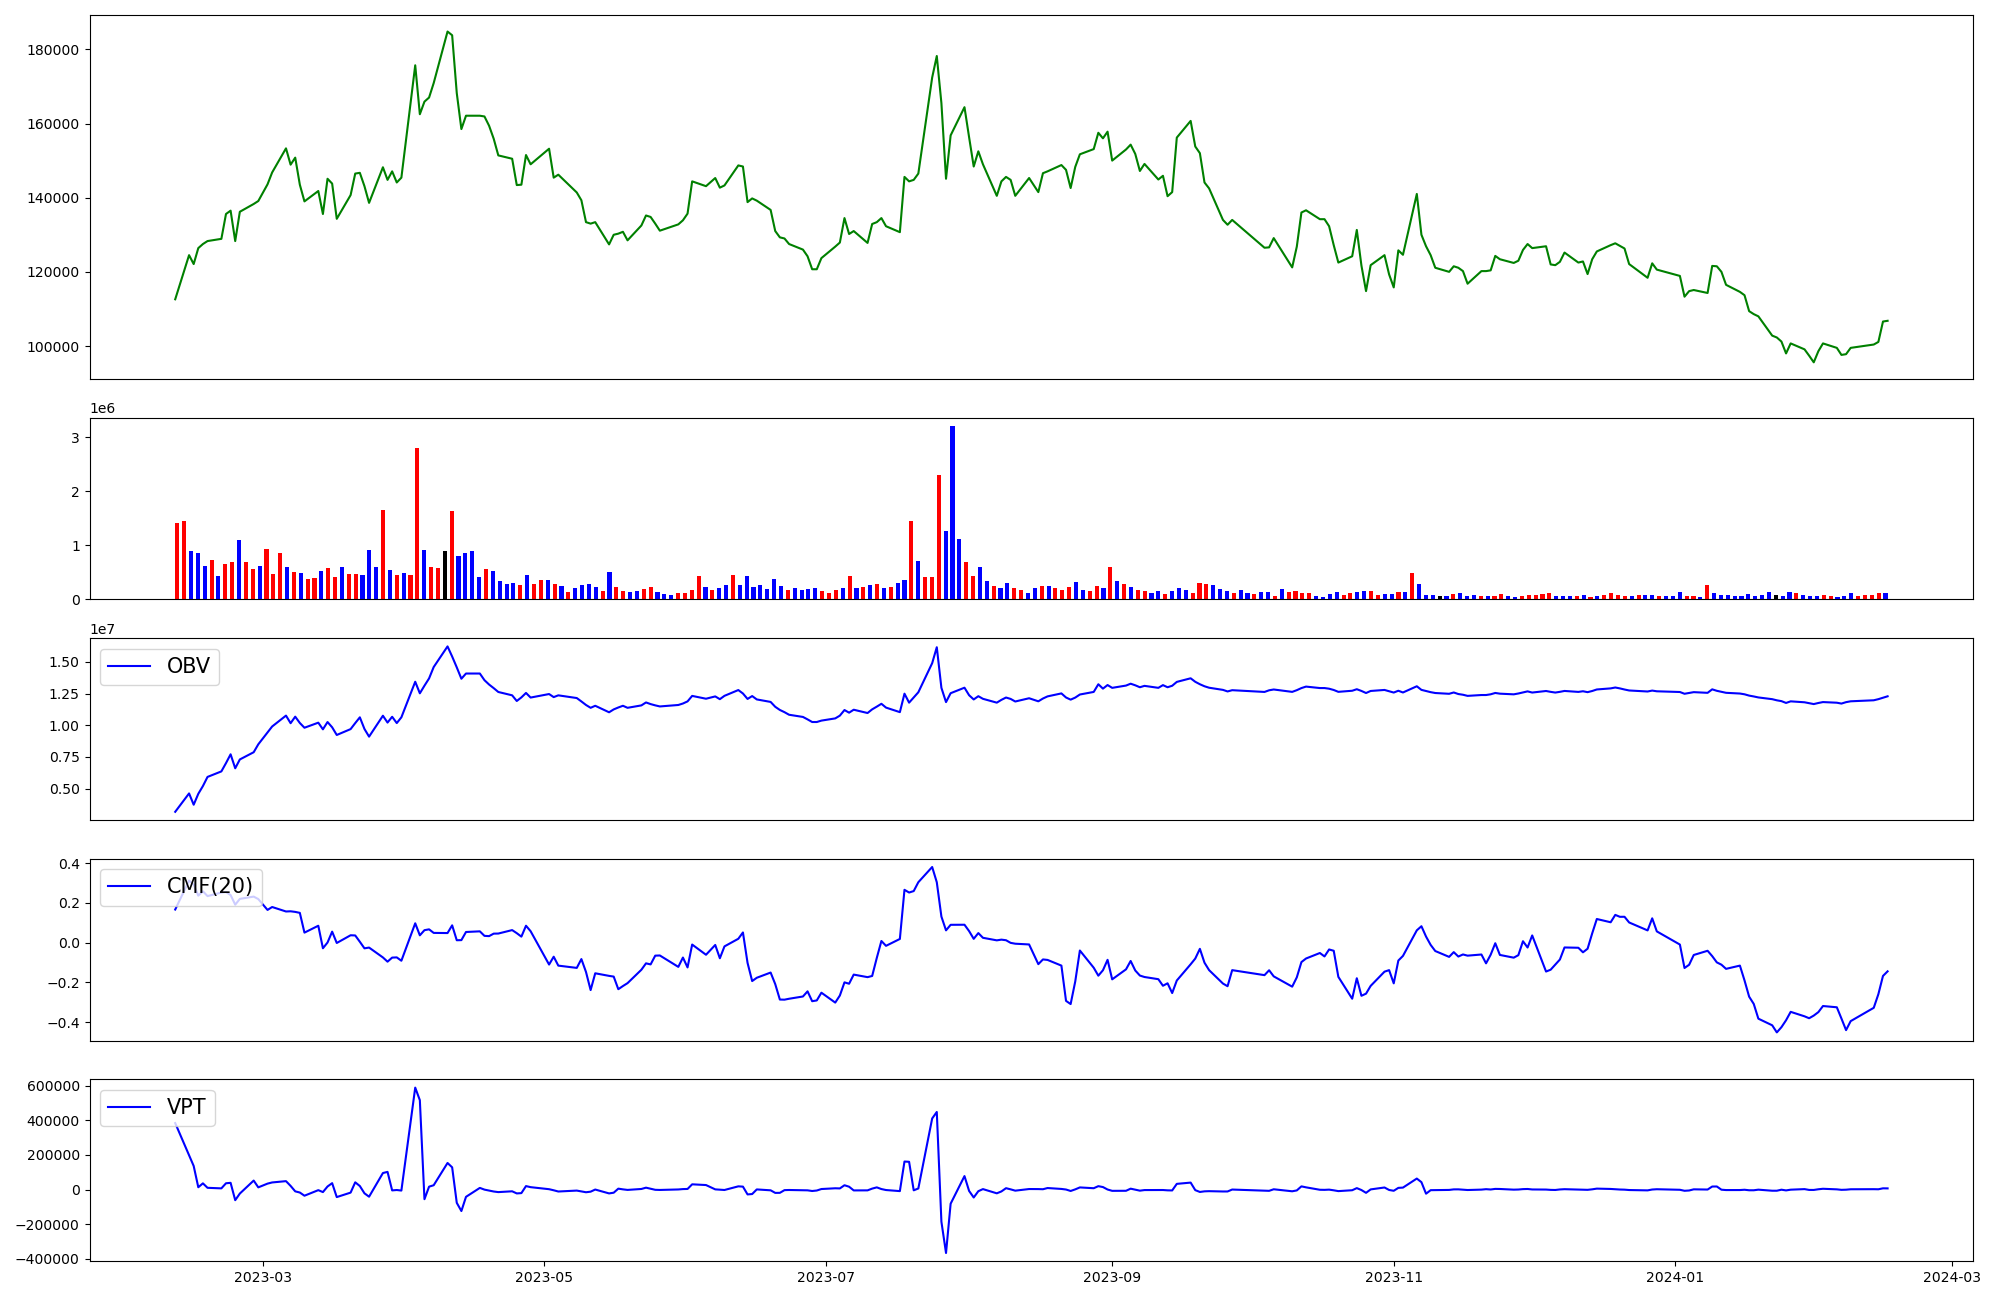Click the 2023-03 x-axis date label
Screen dimensions: 2000x1300
[x=263, y=1277]
